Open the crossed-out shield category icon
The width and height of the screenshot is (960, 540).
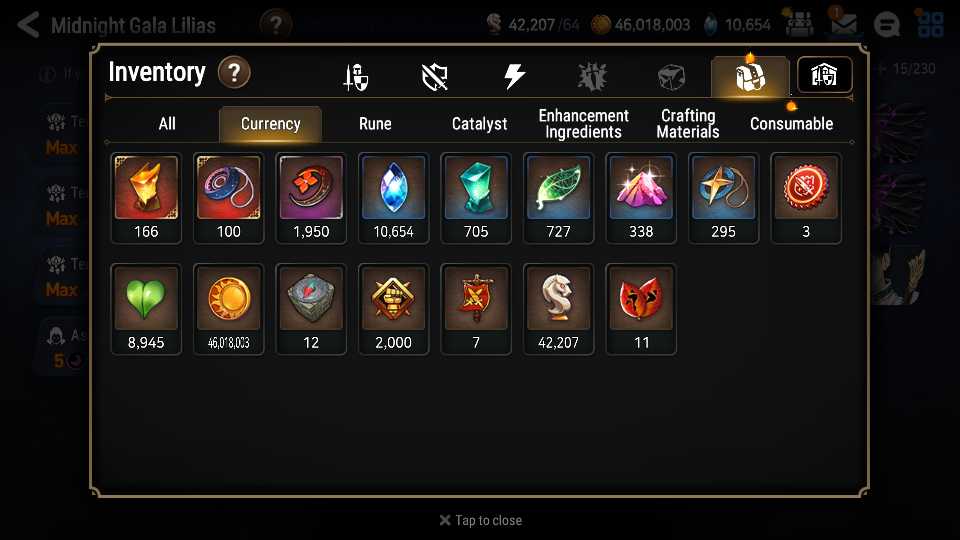coord(435,77)
